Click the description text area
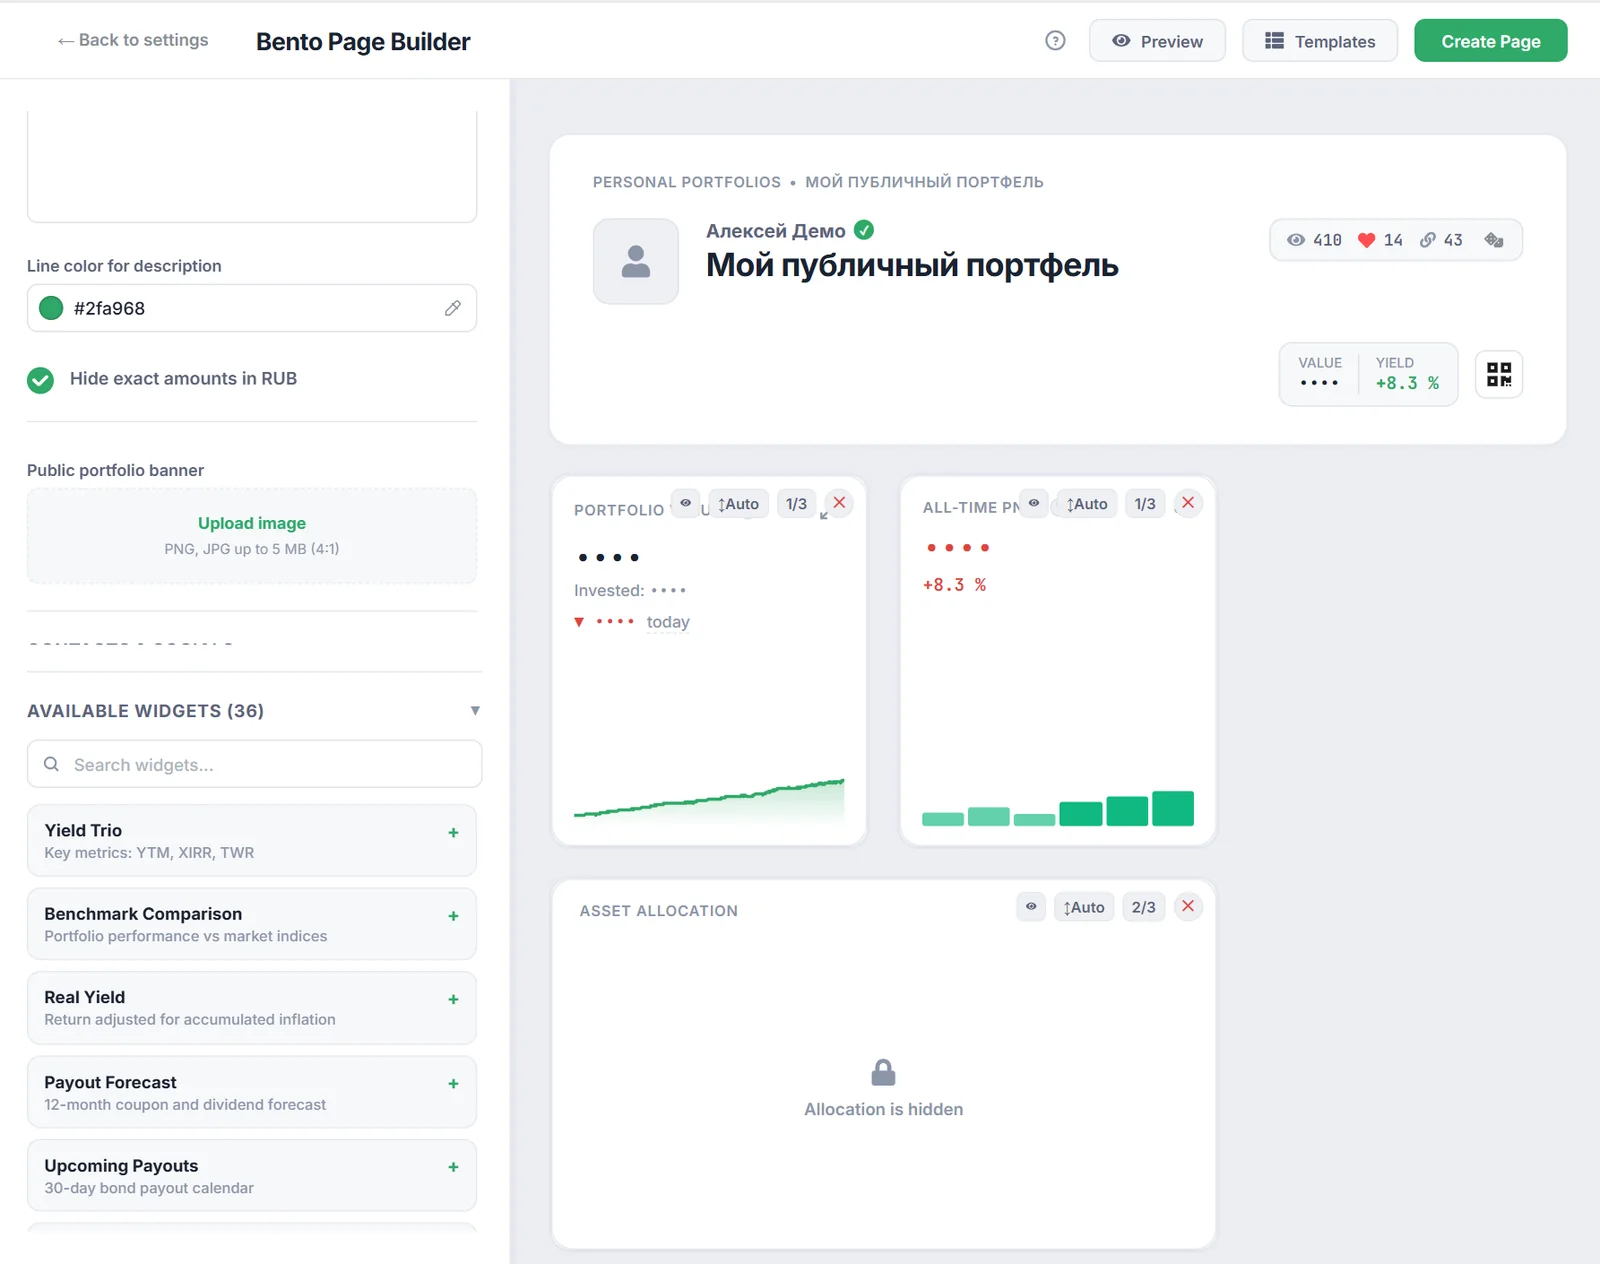Image resolution: width=1600 pixels, height=1264 pixels. (252, 165)
